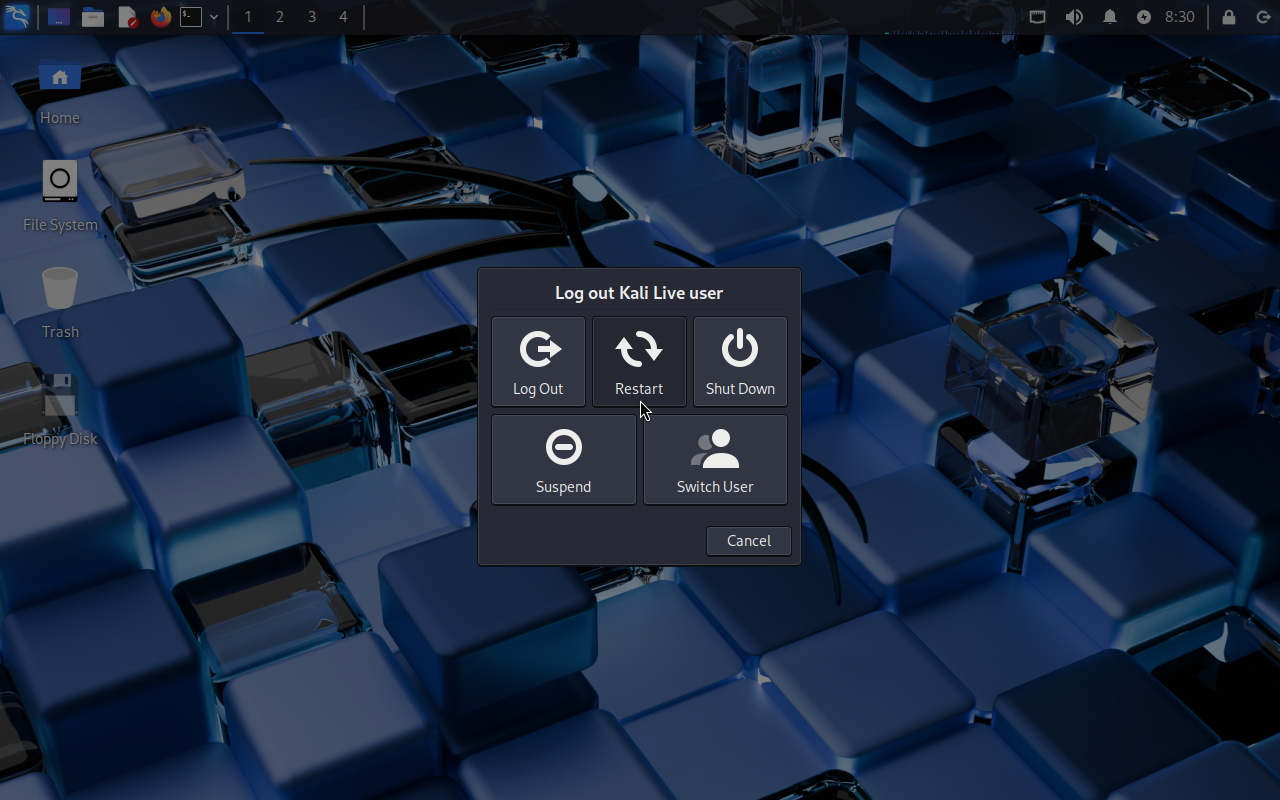Click the show desktop panel icon
Image resolution: width=1280 pixels, height=800 pixels.
59,17
